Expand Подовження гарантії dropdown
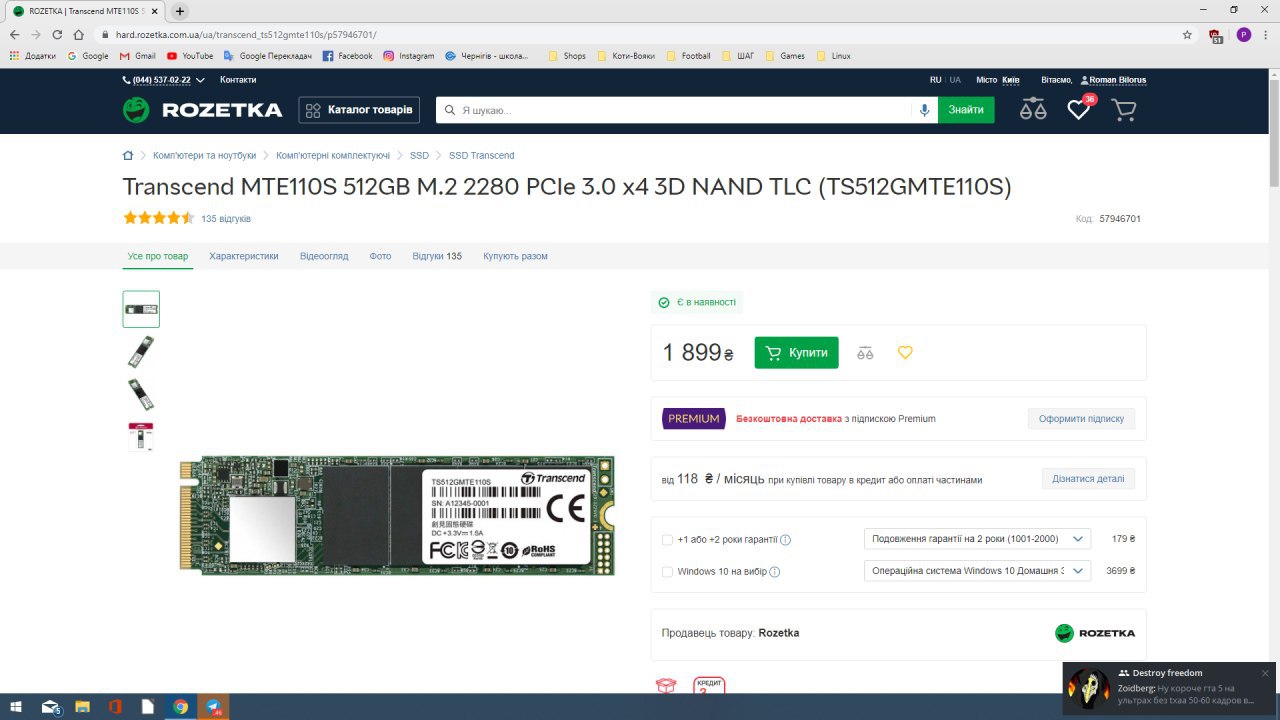The width and height of the screenshot is (1280, 720). [977, 539]
